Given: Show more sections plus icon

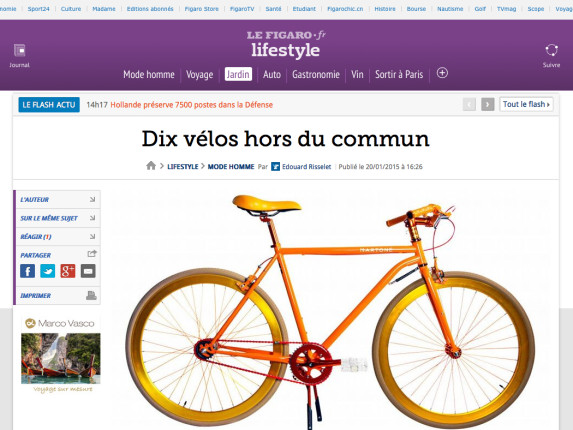Looking at the screenshot, I should click(x=442, y=73).
